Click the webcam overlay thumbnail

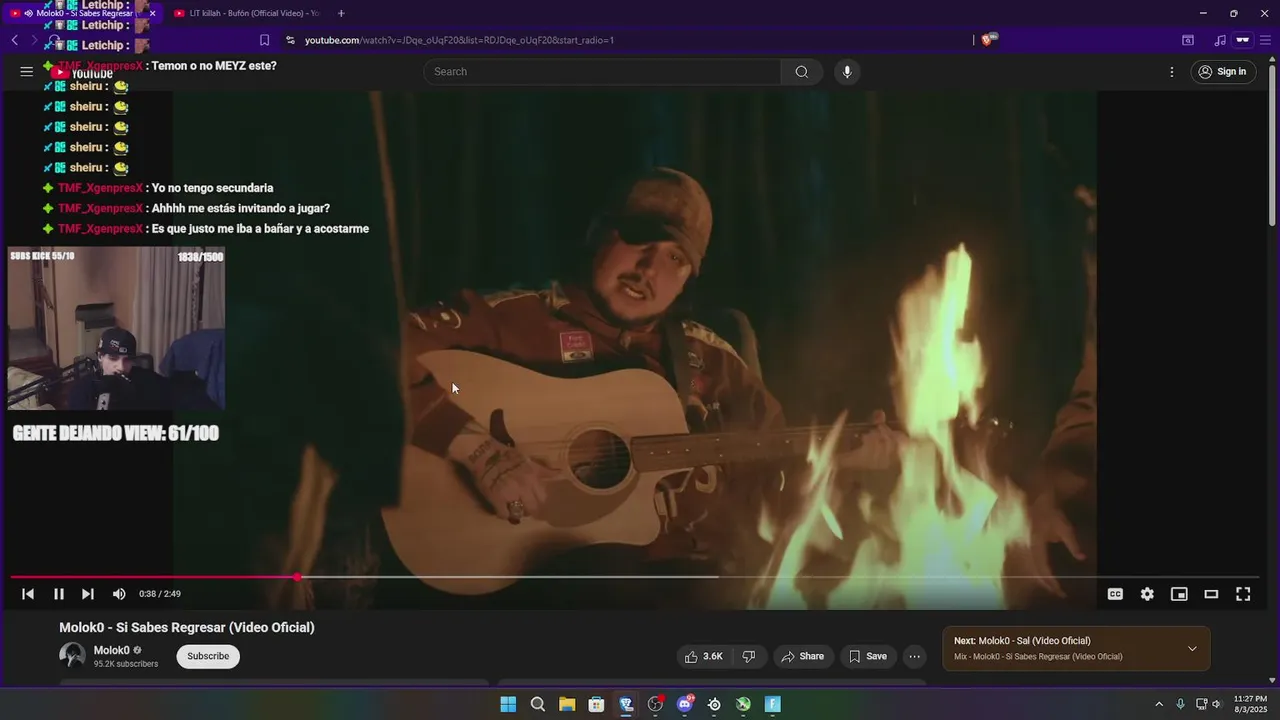116,329
